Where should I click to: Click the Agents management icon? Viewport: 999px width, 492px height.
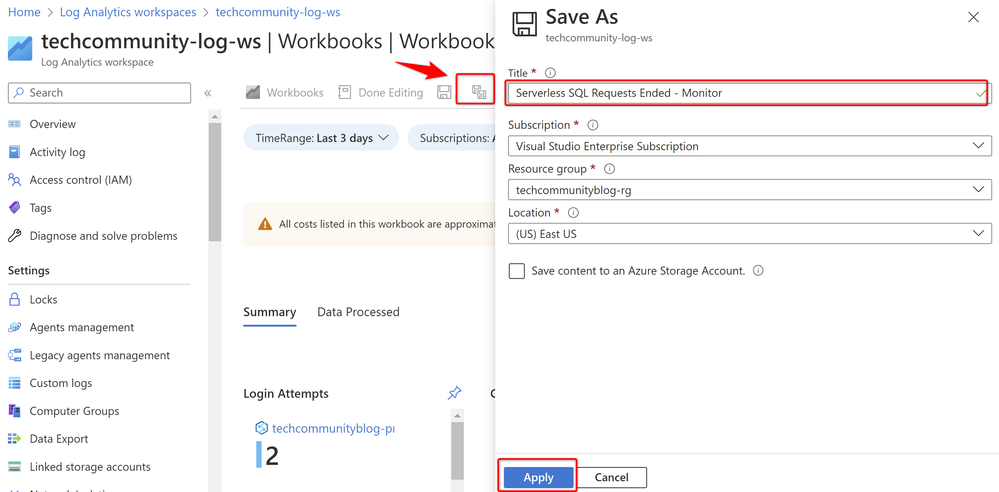pos(15,327)
